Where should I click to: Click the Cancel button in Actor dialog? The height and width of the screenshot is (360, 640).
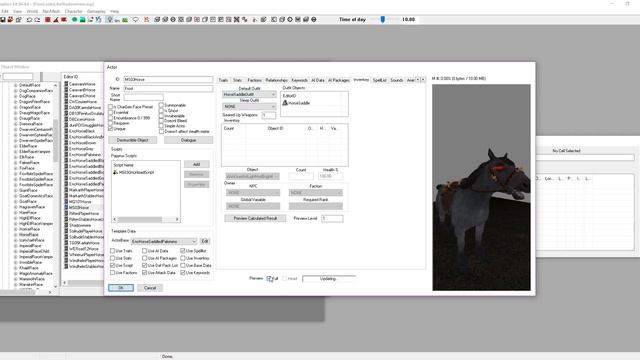tap(150, 288)
